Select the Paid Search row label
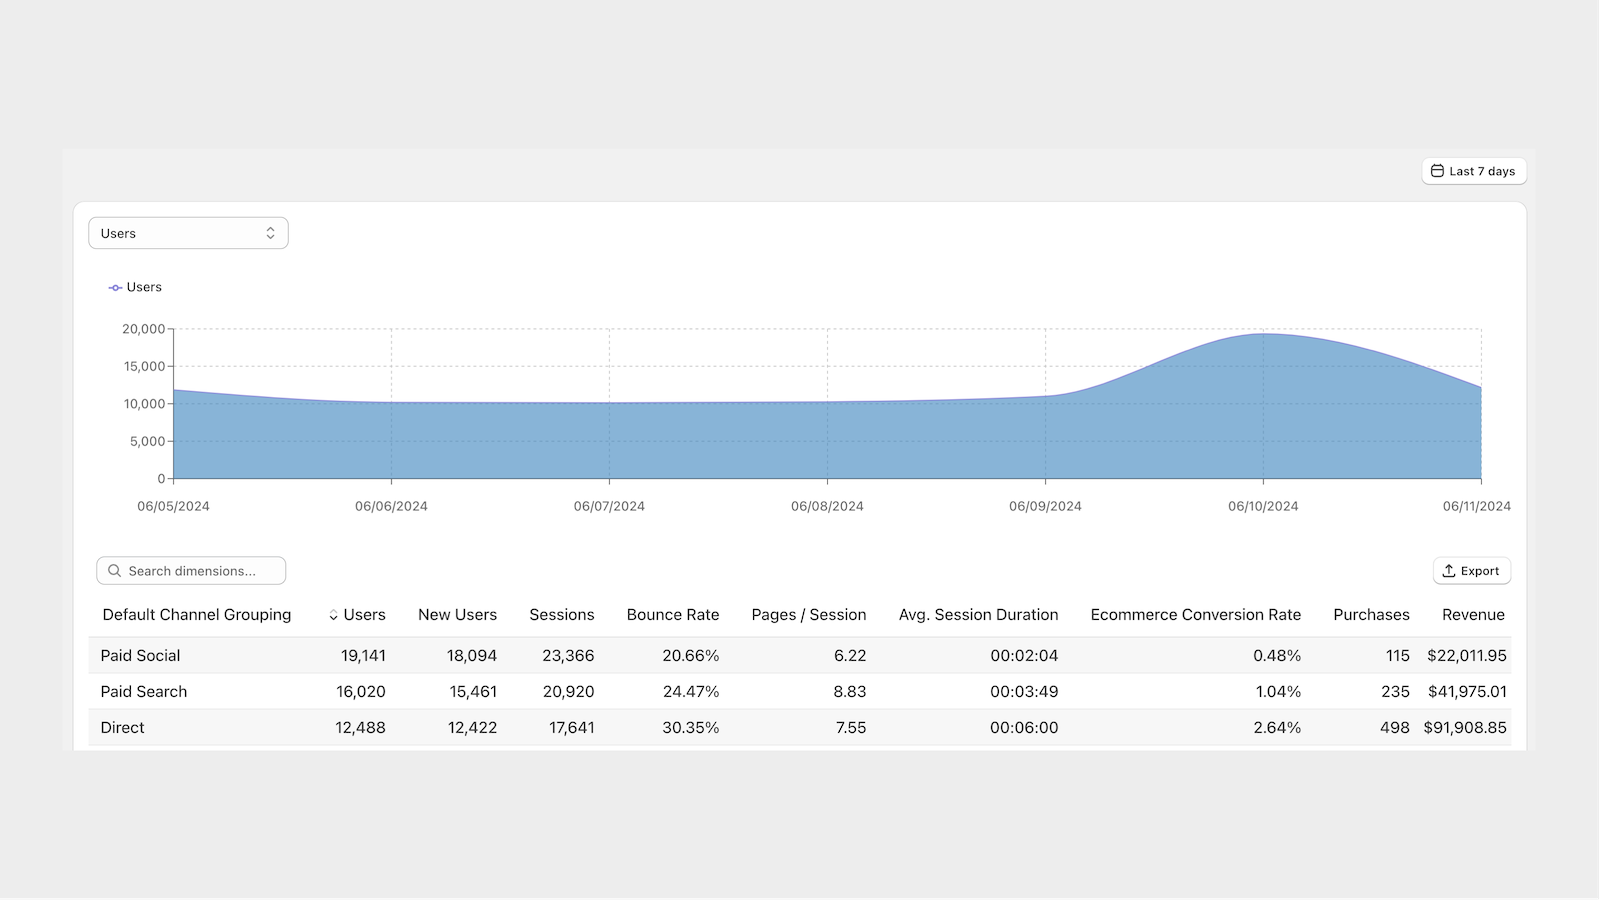This screenshot has height=900, width=1600. 144,692
